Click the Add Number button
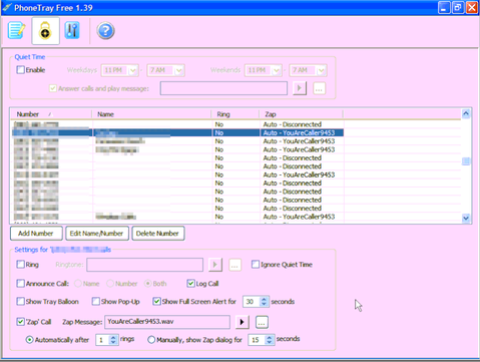The height and width of the screenshot is (362, 480). pyautogui.click(x=36, y=233)
